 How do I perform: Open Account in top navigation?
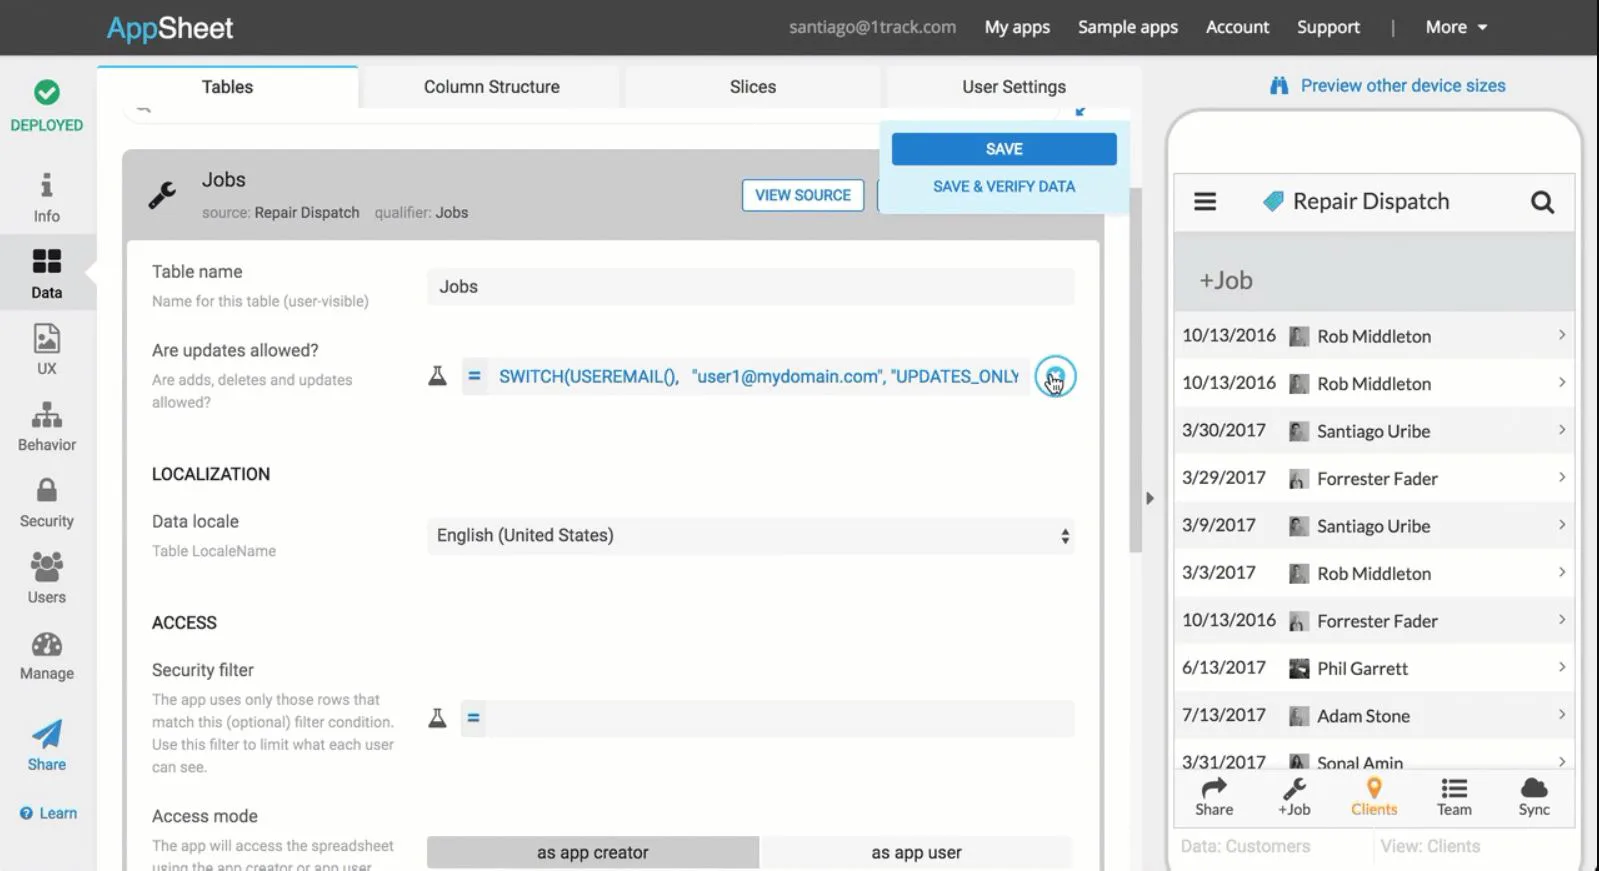(x=1237, y=27)
